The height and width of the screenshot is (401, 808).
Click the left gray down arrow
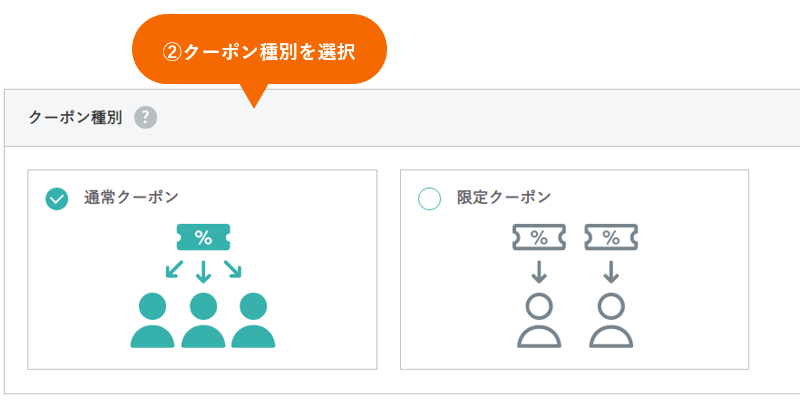point(539,272)
